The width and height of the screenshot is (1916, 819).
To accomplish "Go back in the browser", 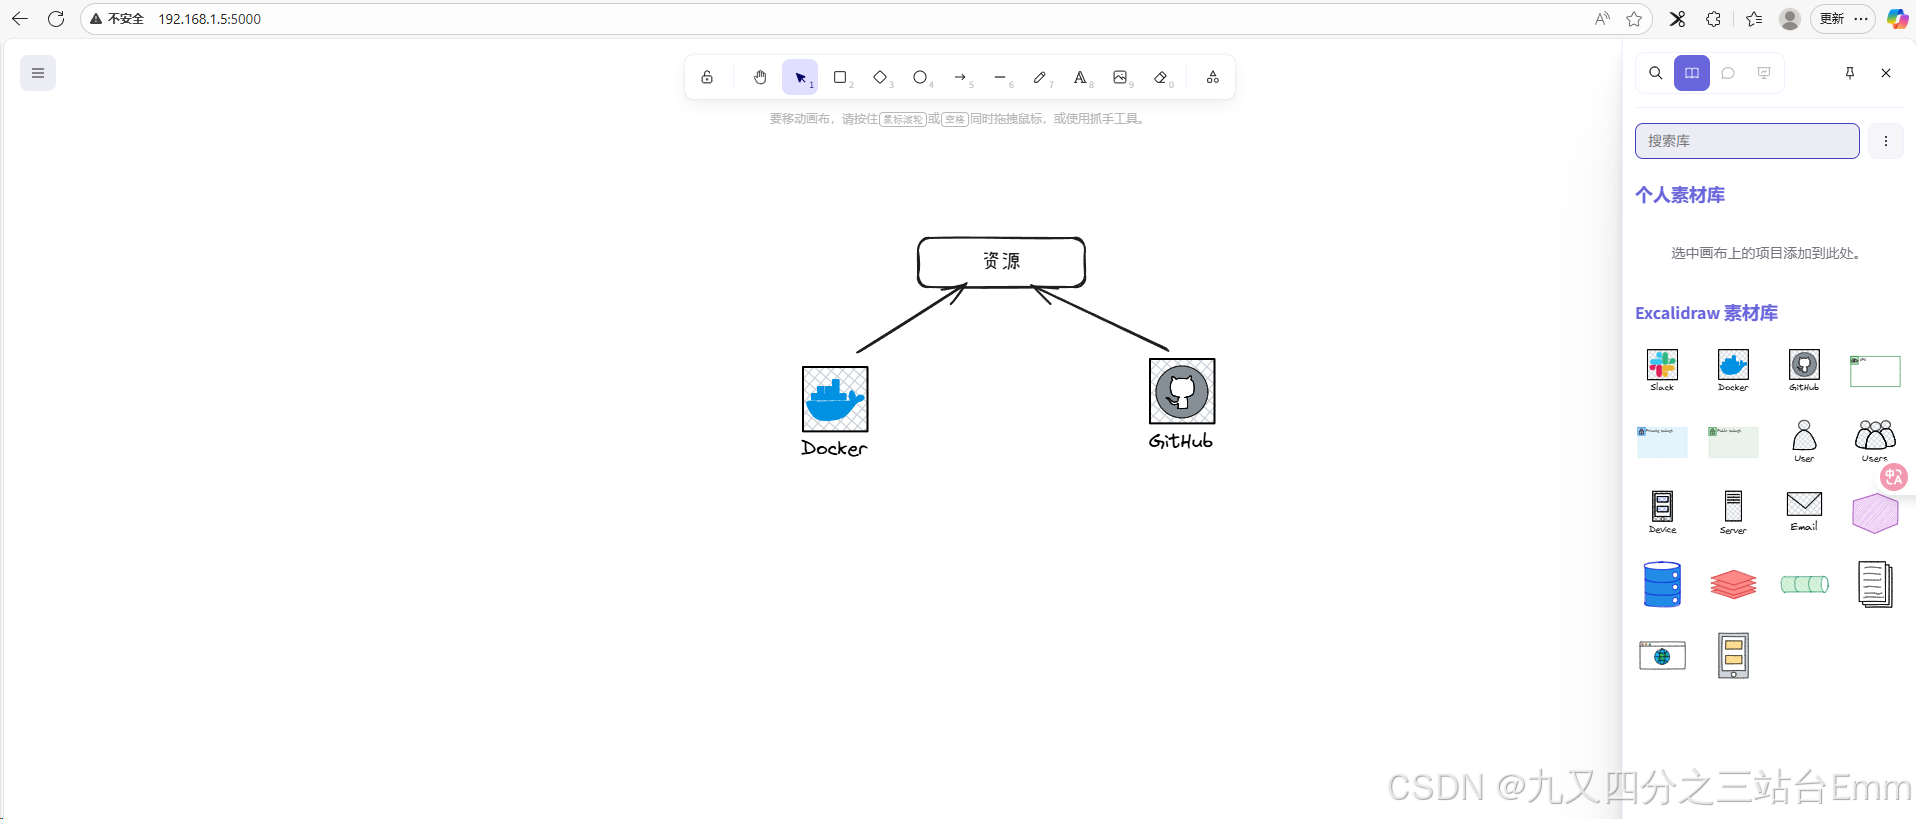I will (x=20, y=19).
